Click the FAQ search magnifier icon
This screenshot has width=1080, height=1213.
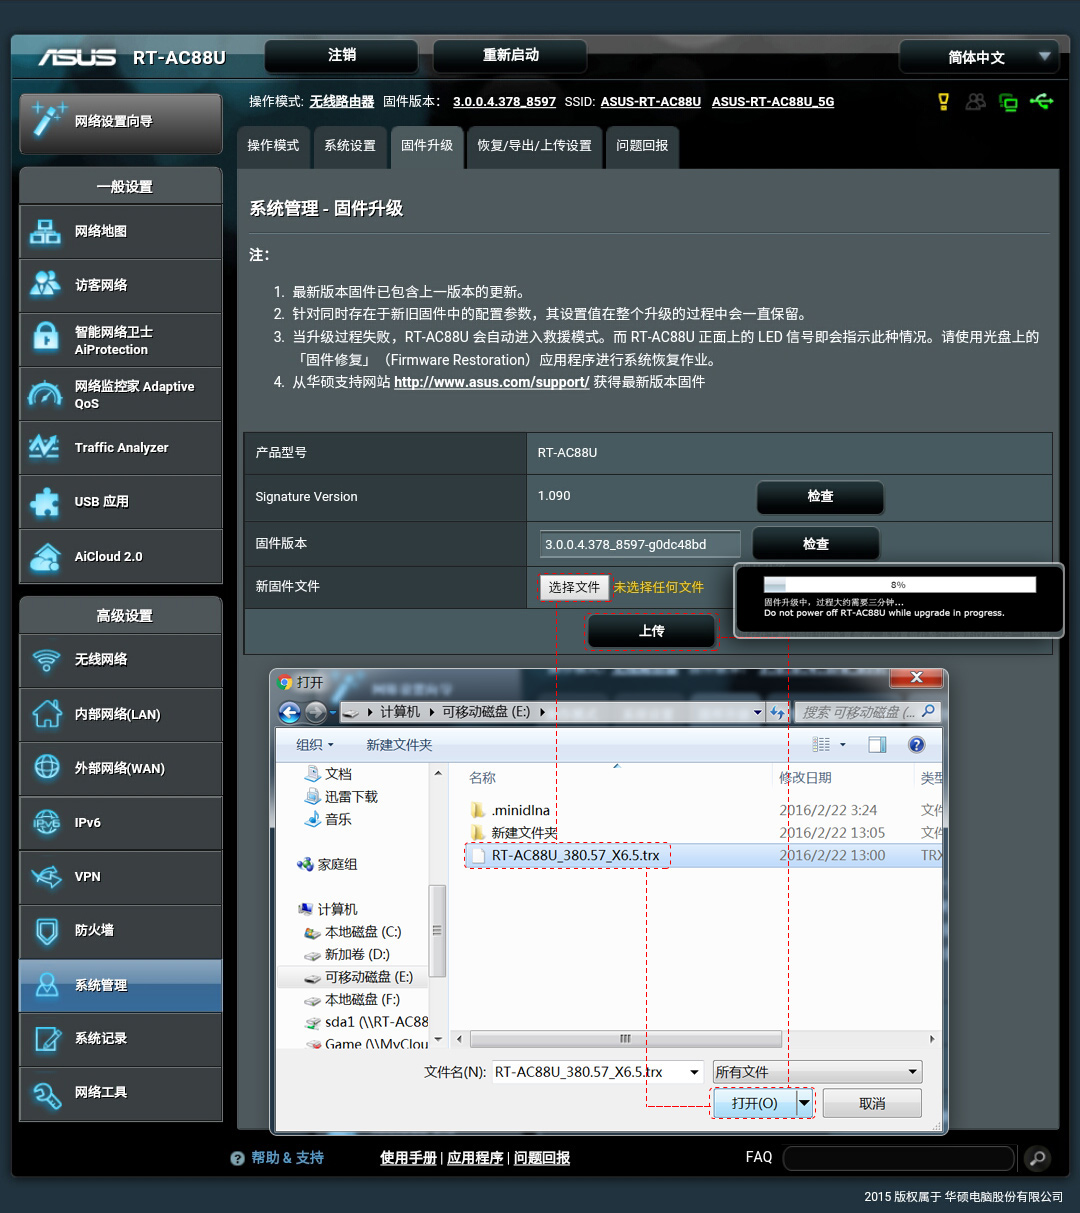coord(1038,1158)
